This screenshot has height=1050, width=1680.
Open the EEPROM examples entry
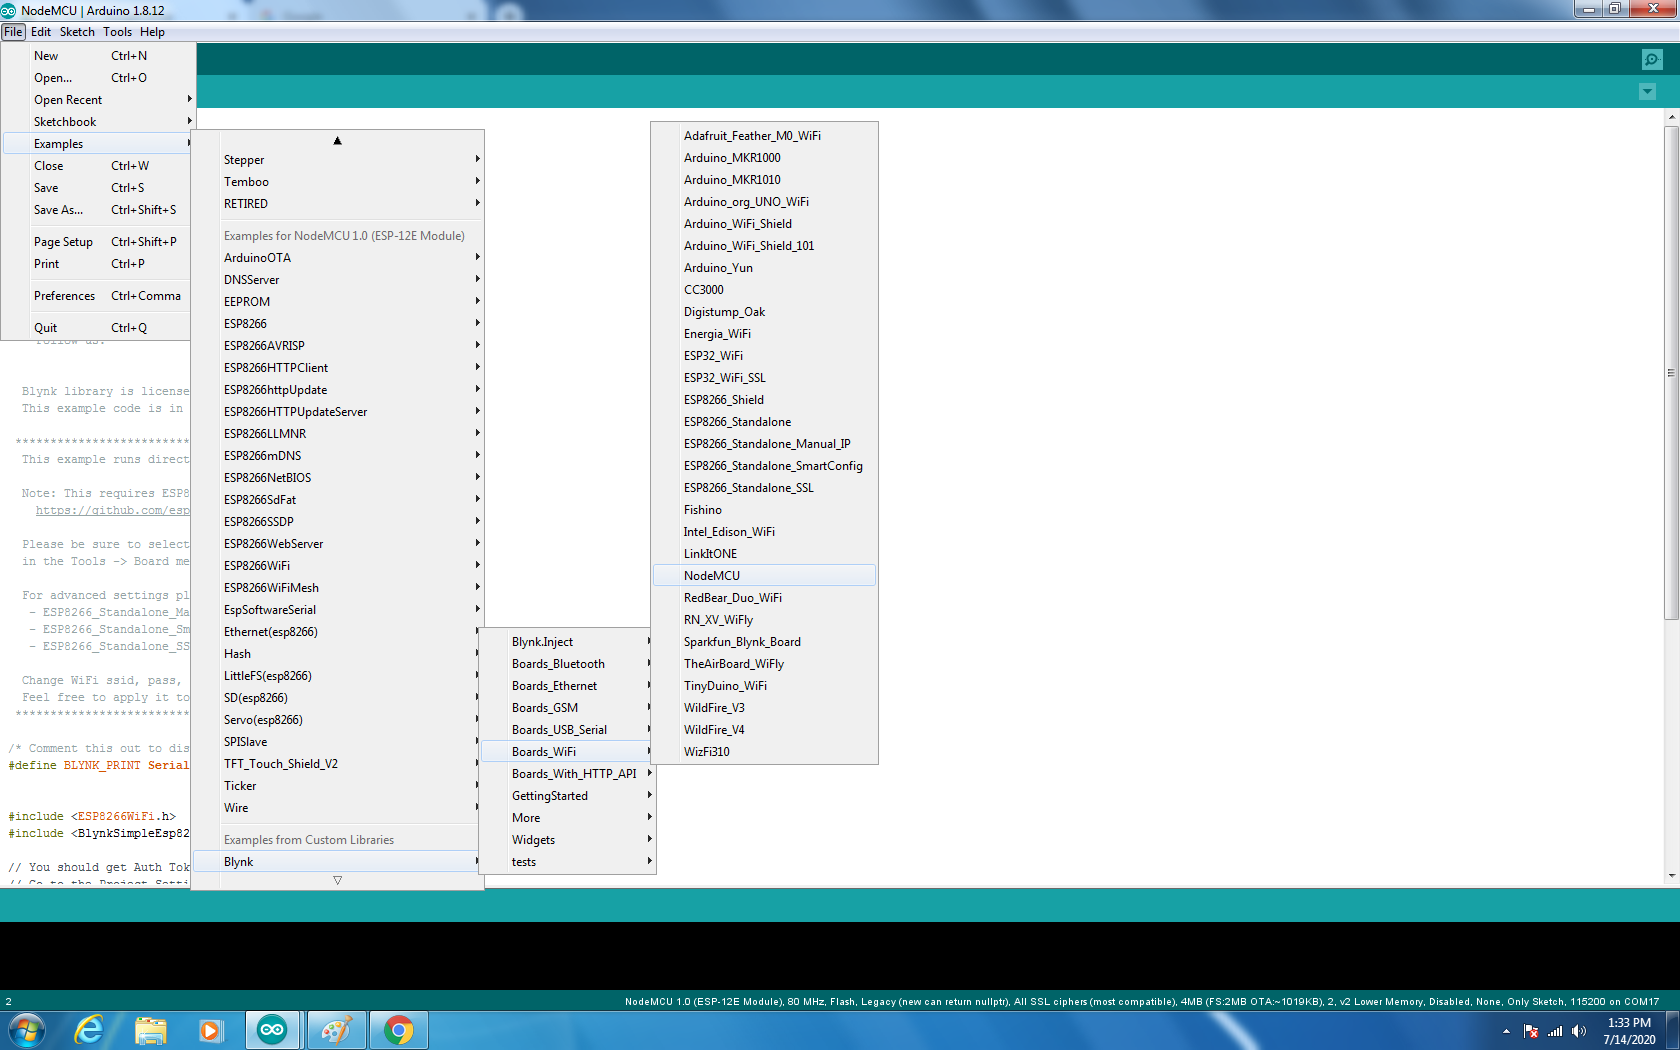point(338,302)
